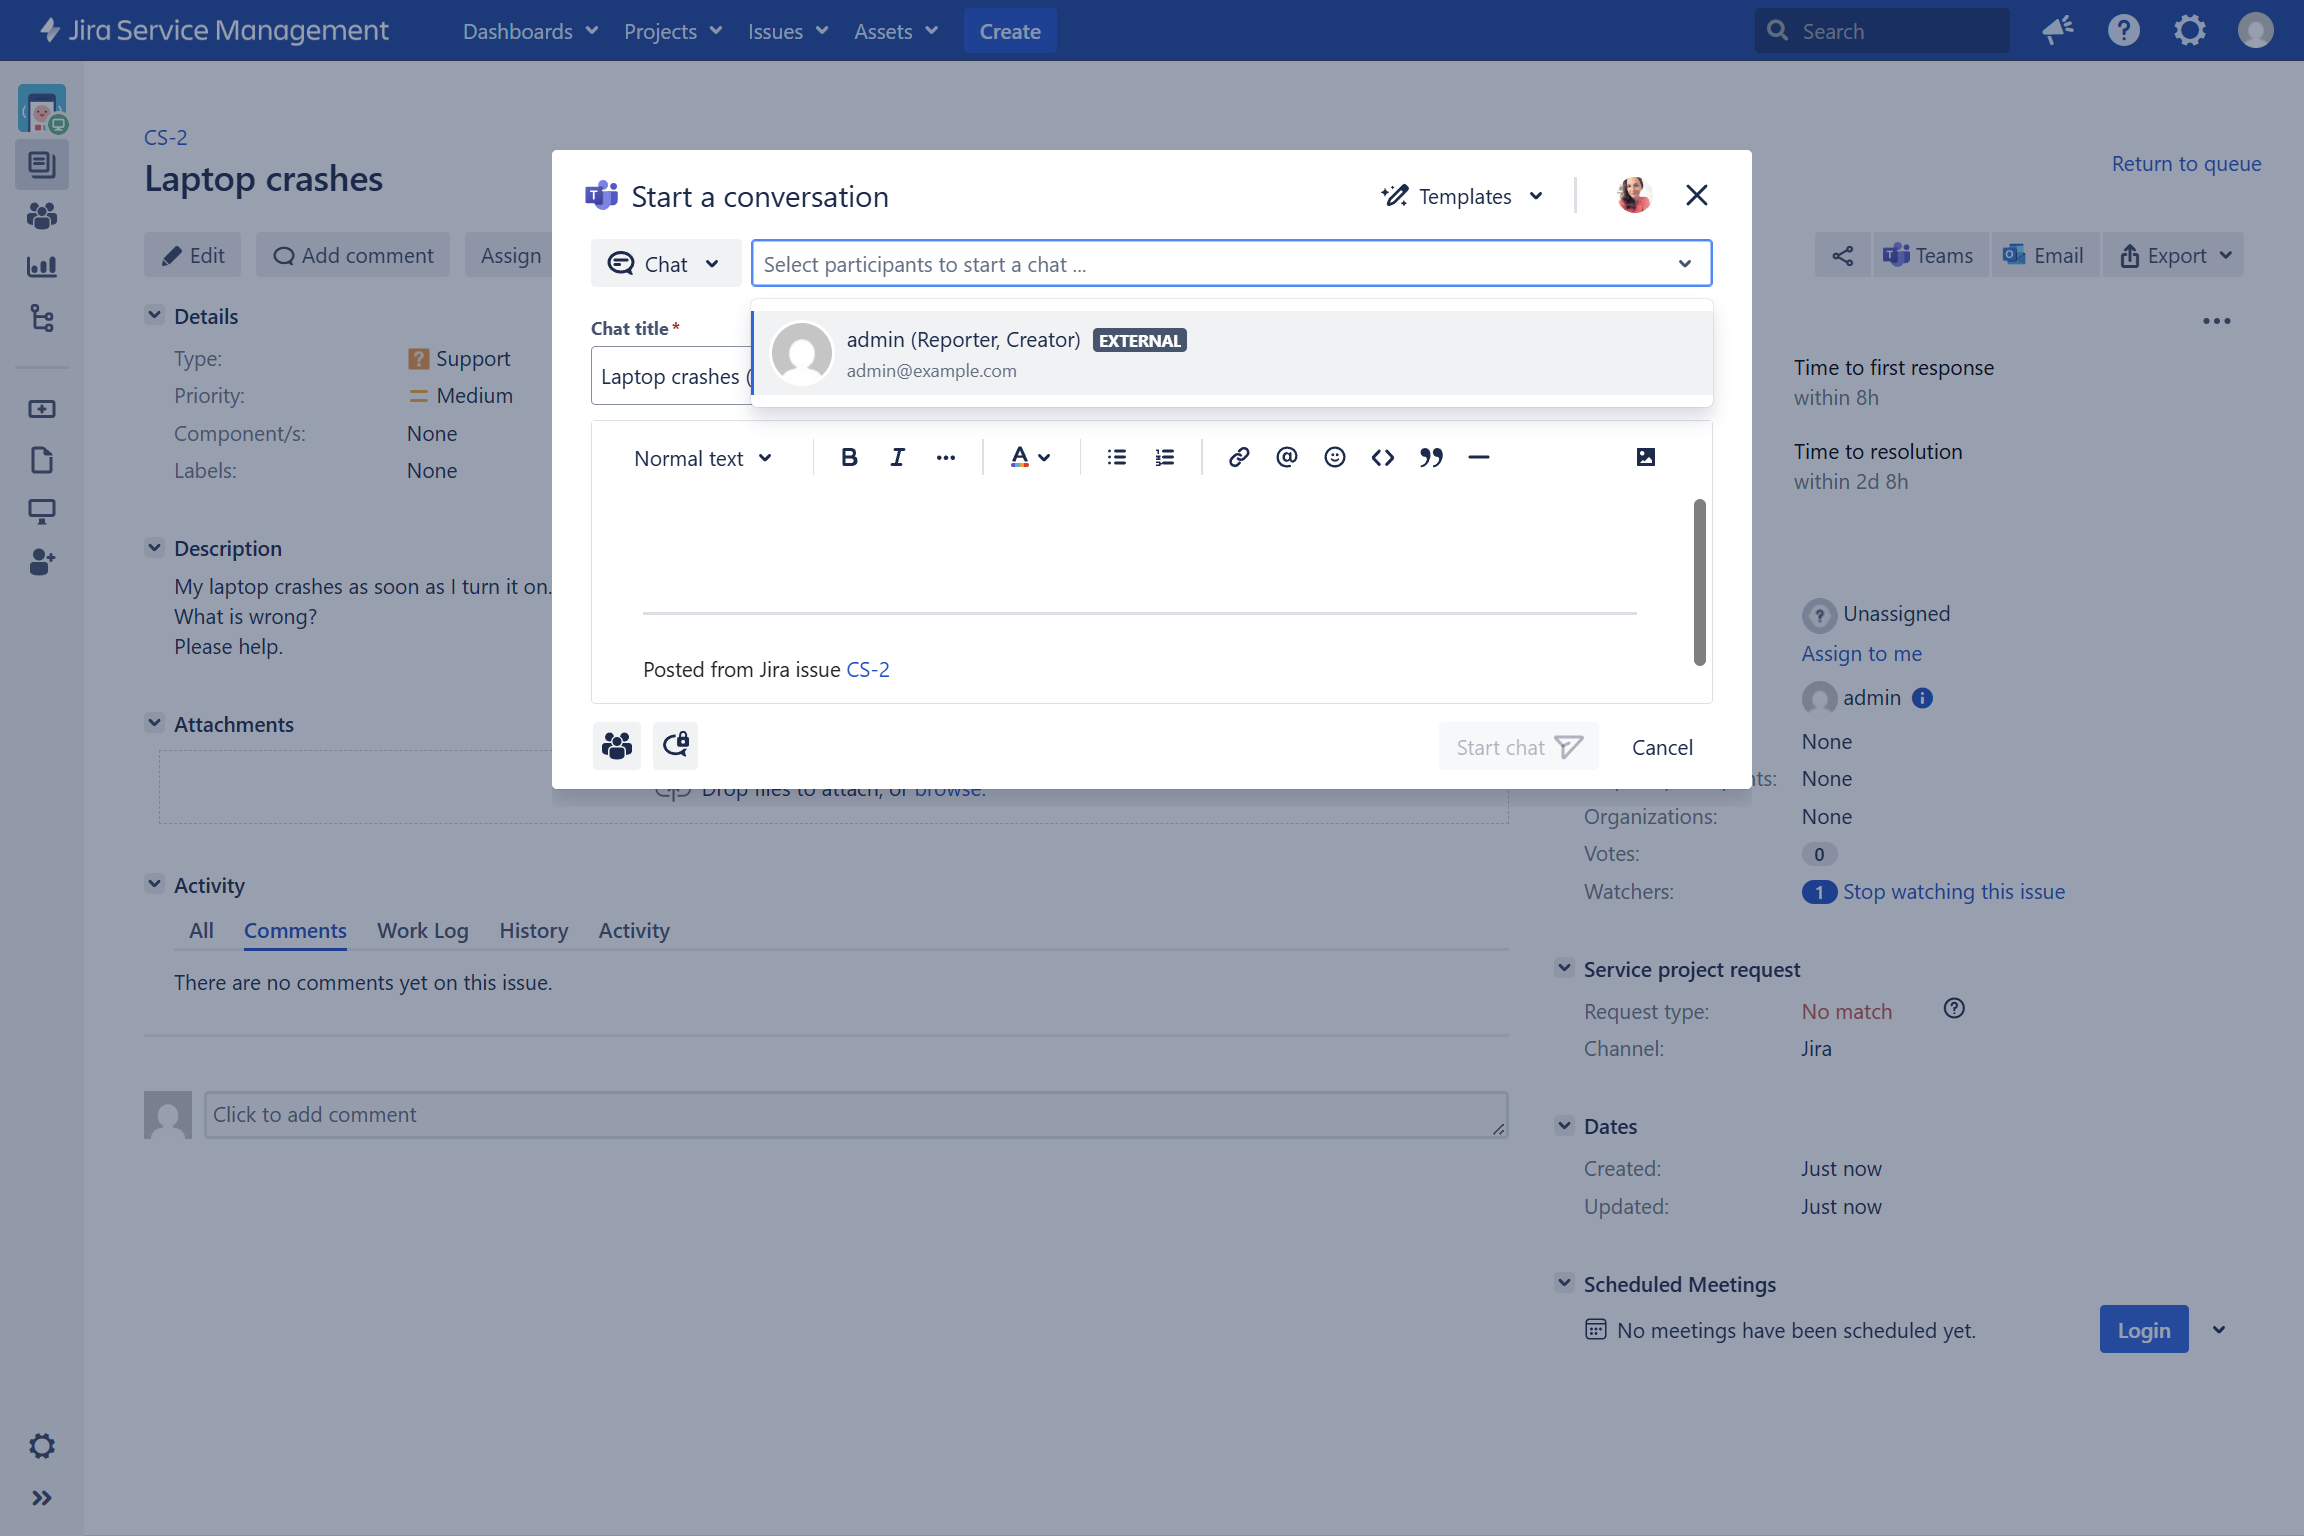2304x1536 pixels.
Task: Toggle the private chat lock button
Action: pos(675,746)
